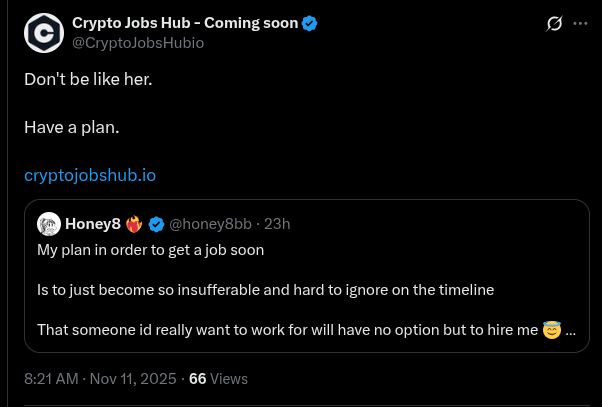Open the 66 Views count
The width and height of the screenshot is (602, 407).
click(218, 379)
